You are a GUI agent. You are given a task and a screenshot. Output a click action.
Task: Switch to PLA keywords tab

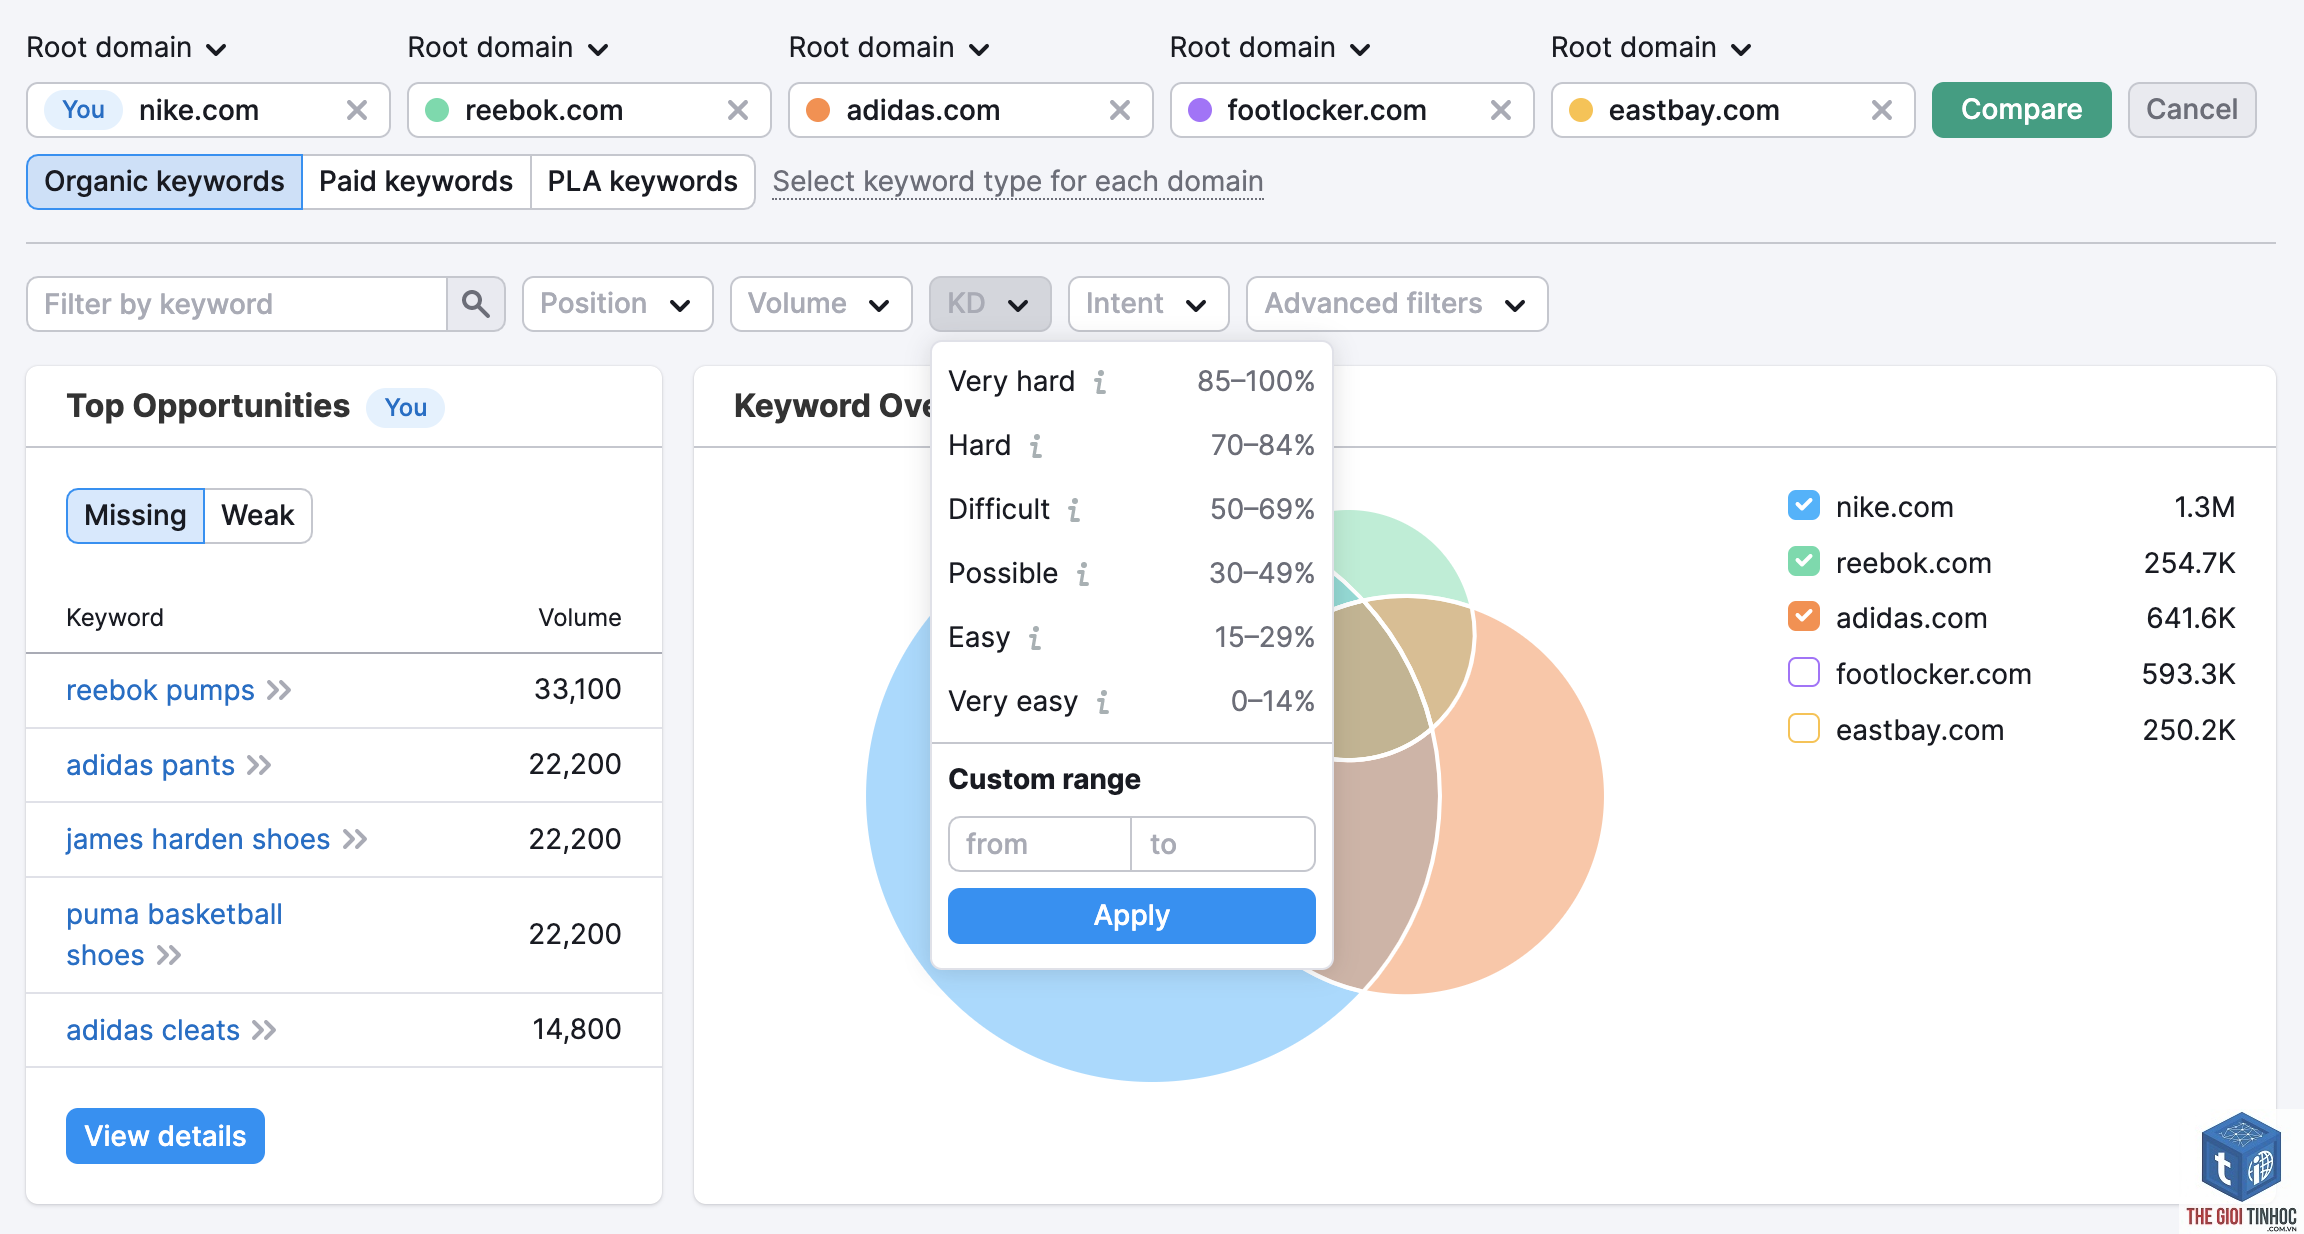pos(643,182)
